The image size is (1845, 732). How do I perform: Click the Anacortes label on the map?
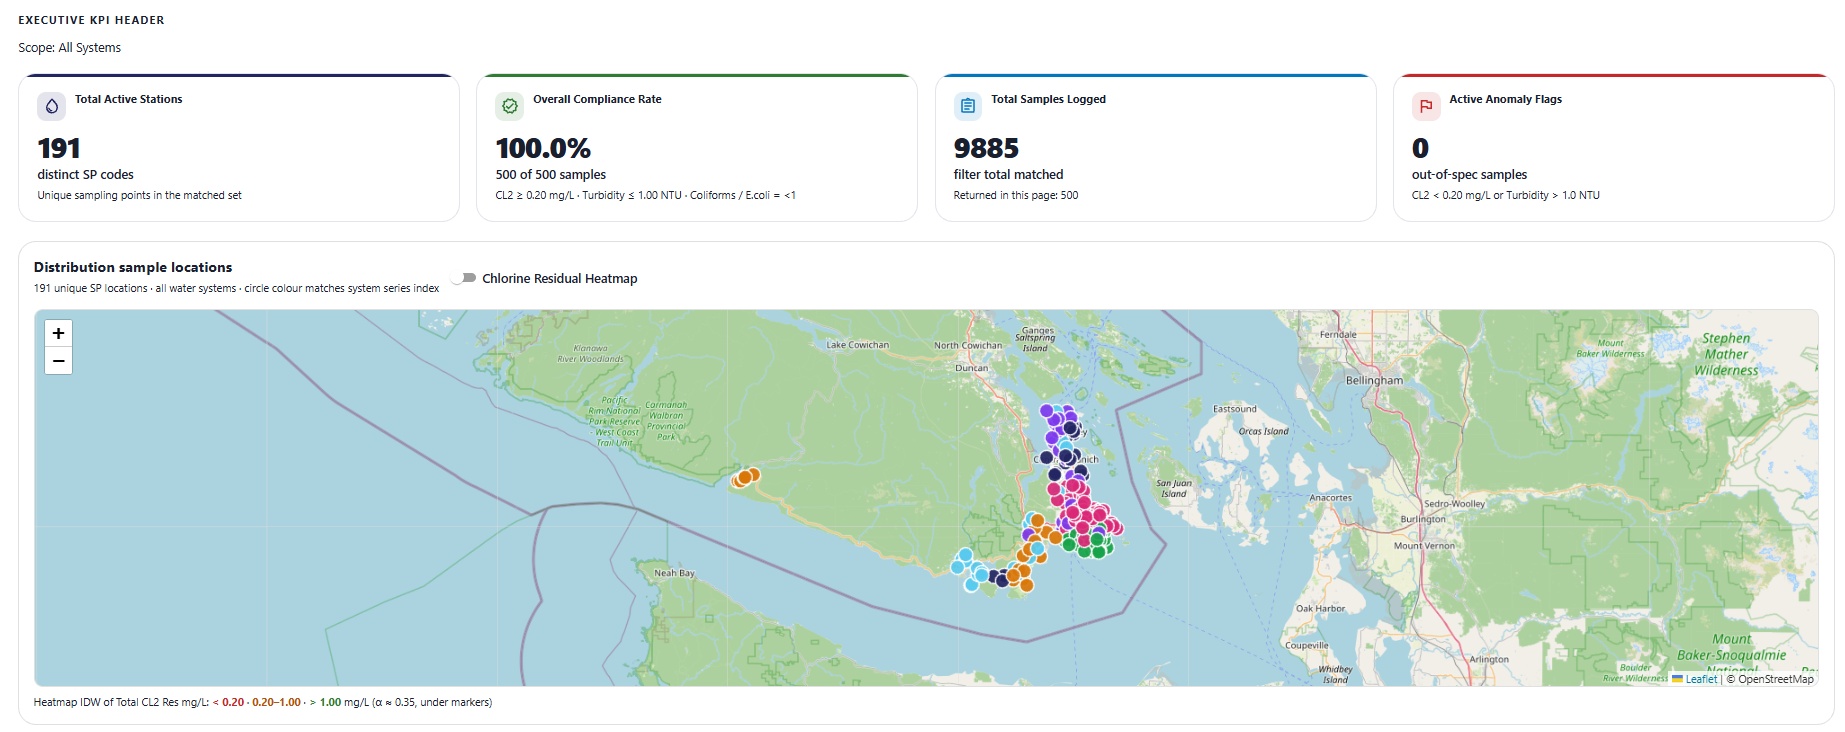[x=1330, y=497]
